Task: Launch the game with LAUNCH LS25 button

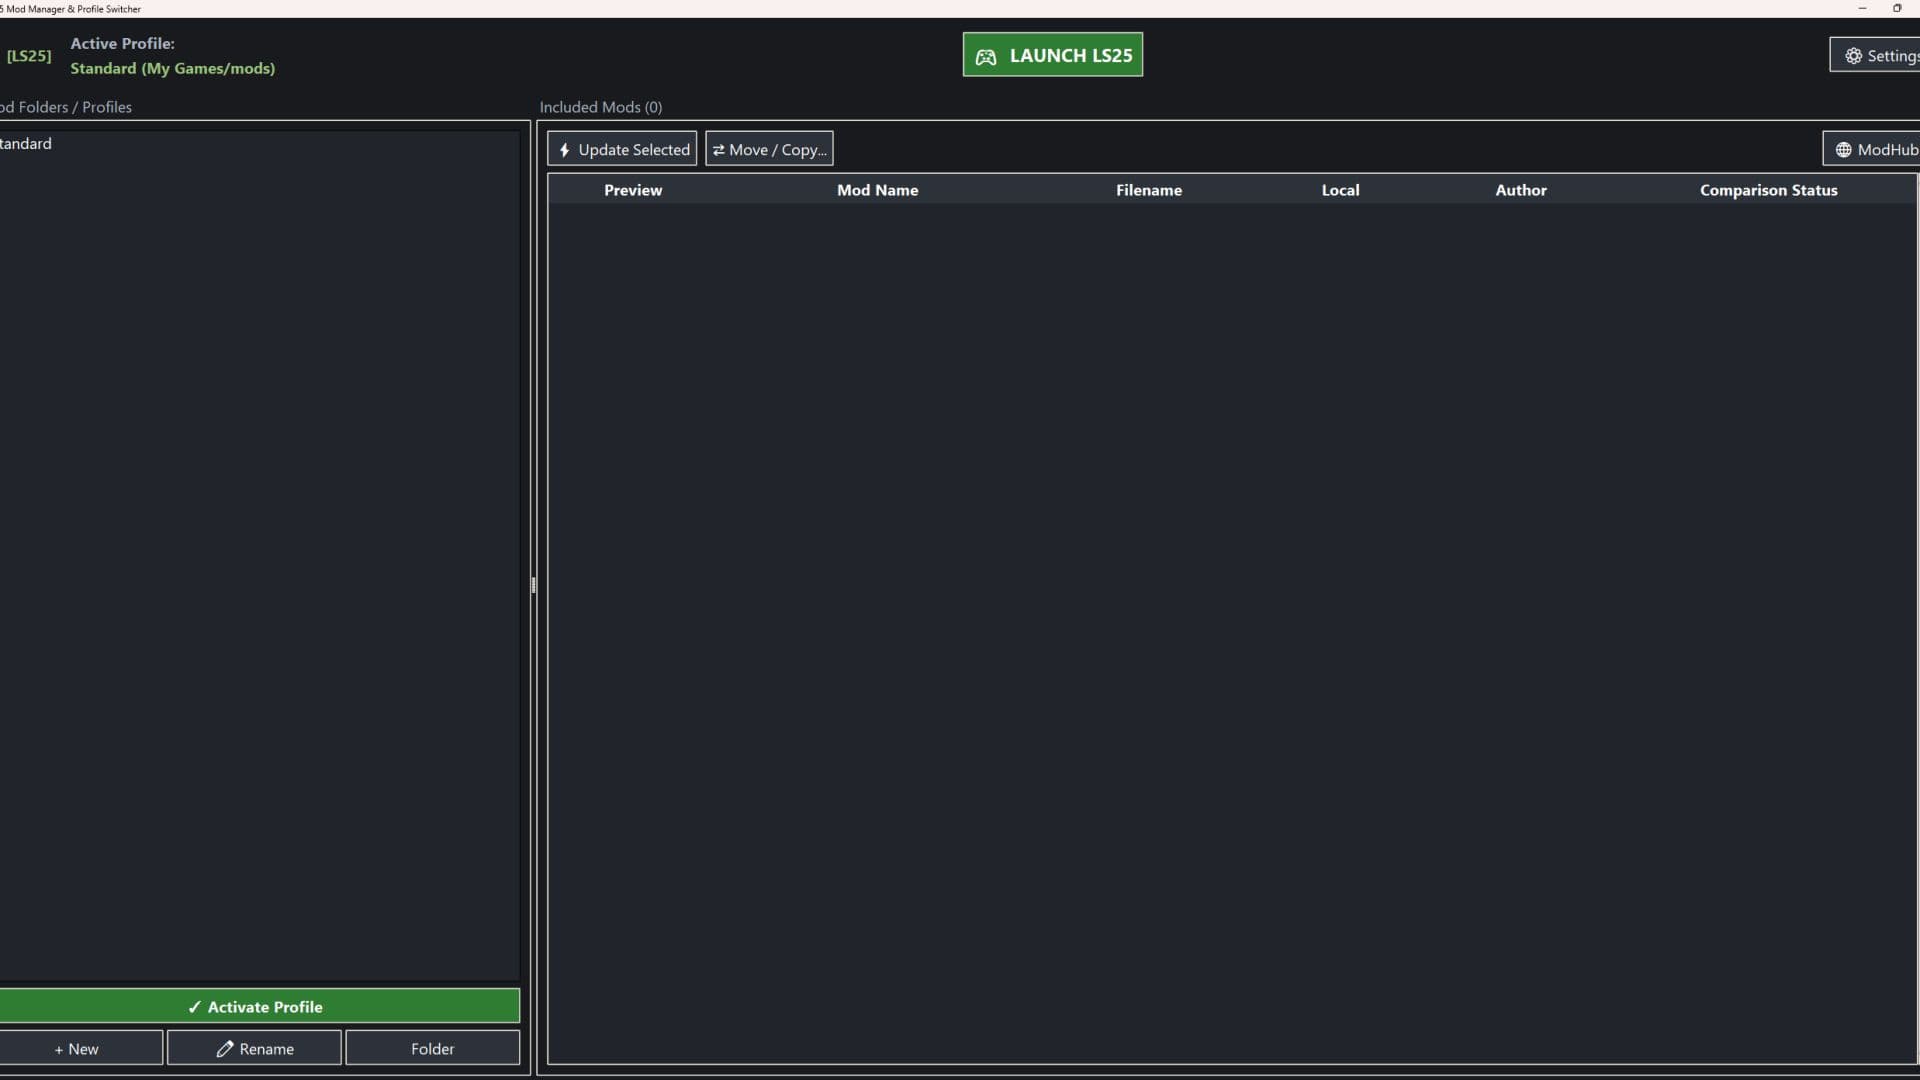Action: click(x=1052, y=55)
